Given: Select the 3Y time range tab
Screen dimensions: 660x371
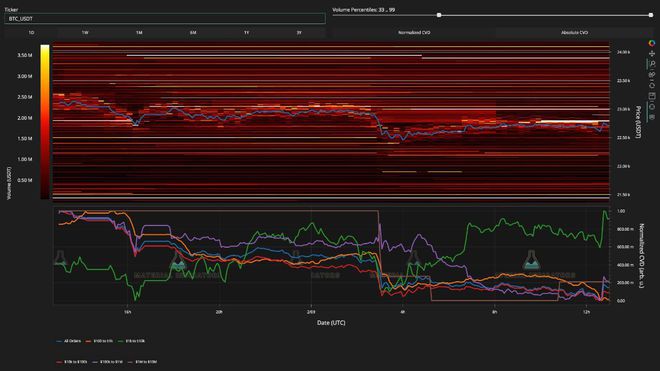Looking at the screenshot, I should (x=299, y=32).
